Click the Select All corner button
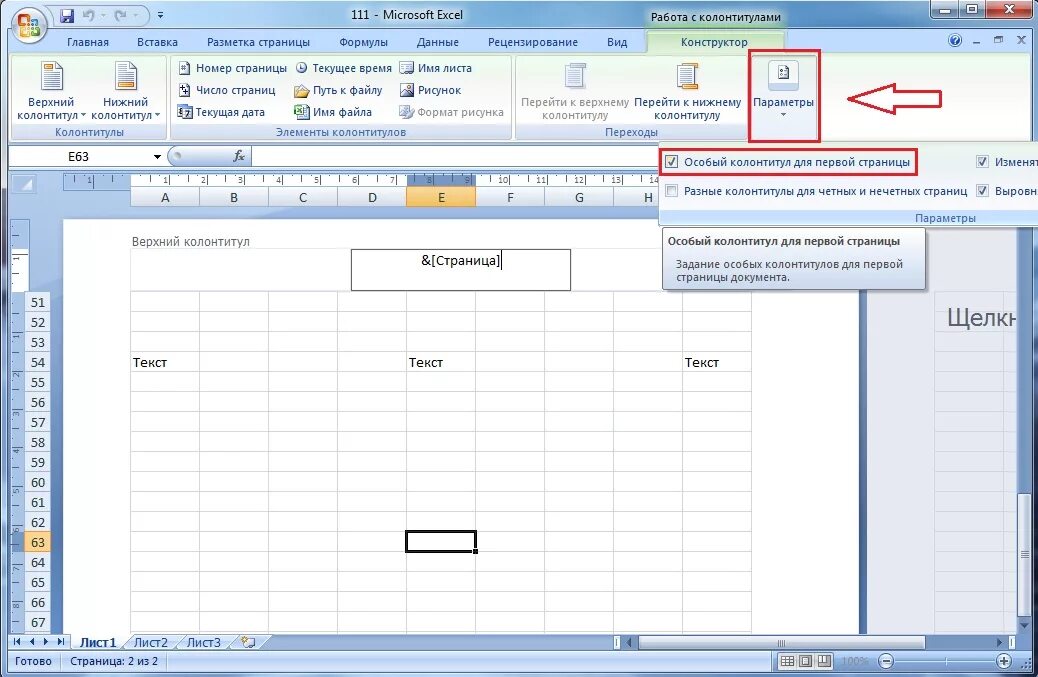Viewport: 1038px width, 677px height. click(x=24, y=185)
